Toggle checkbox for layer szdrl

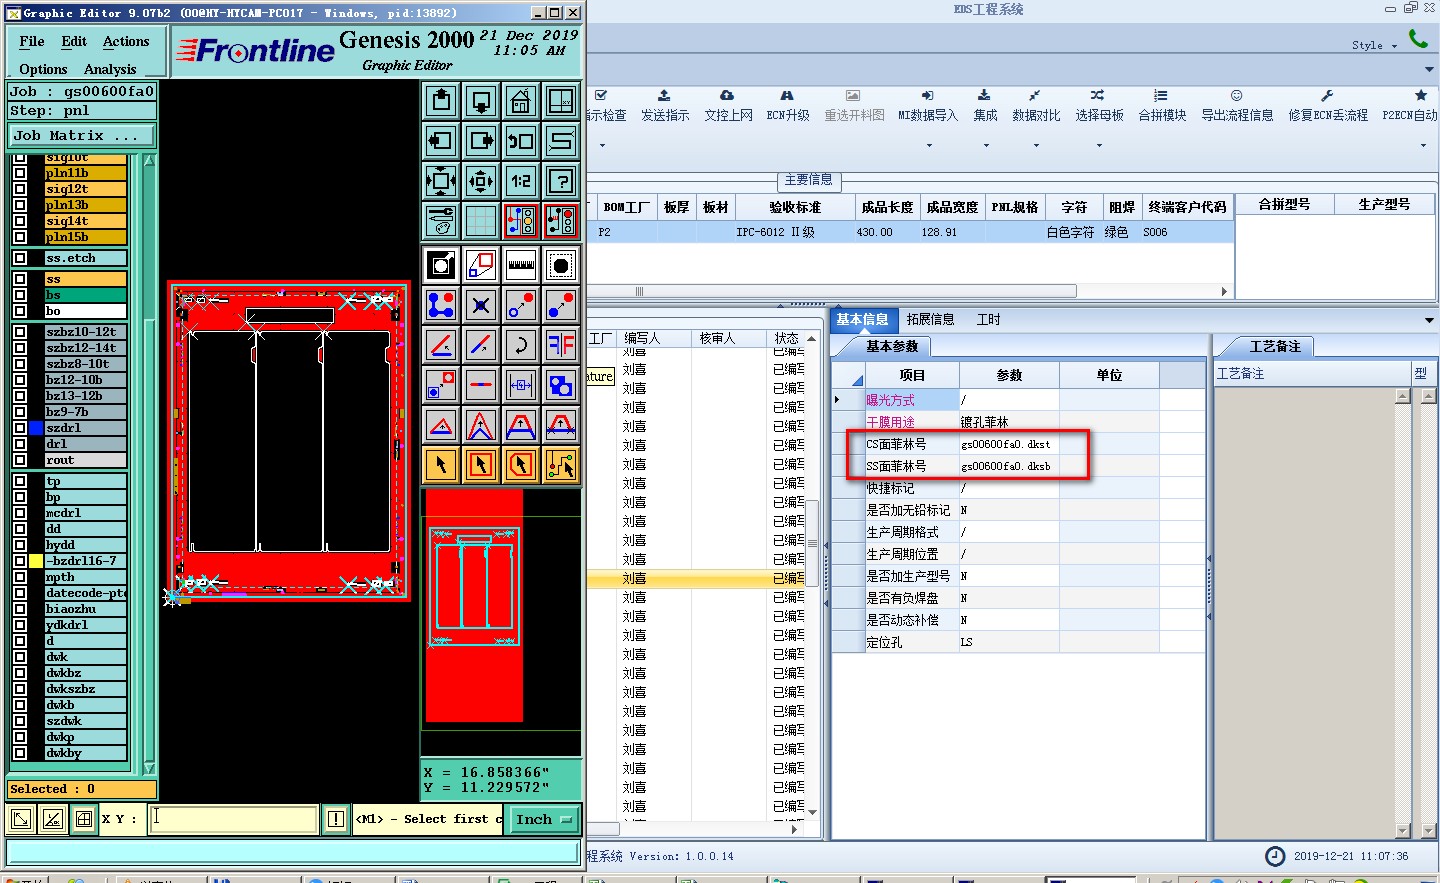coord(20,428)
